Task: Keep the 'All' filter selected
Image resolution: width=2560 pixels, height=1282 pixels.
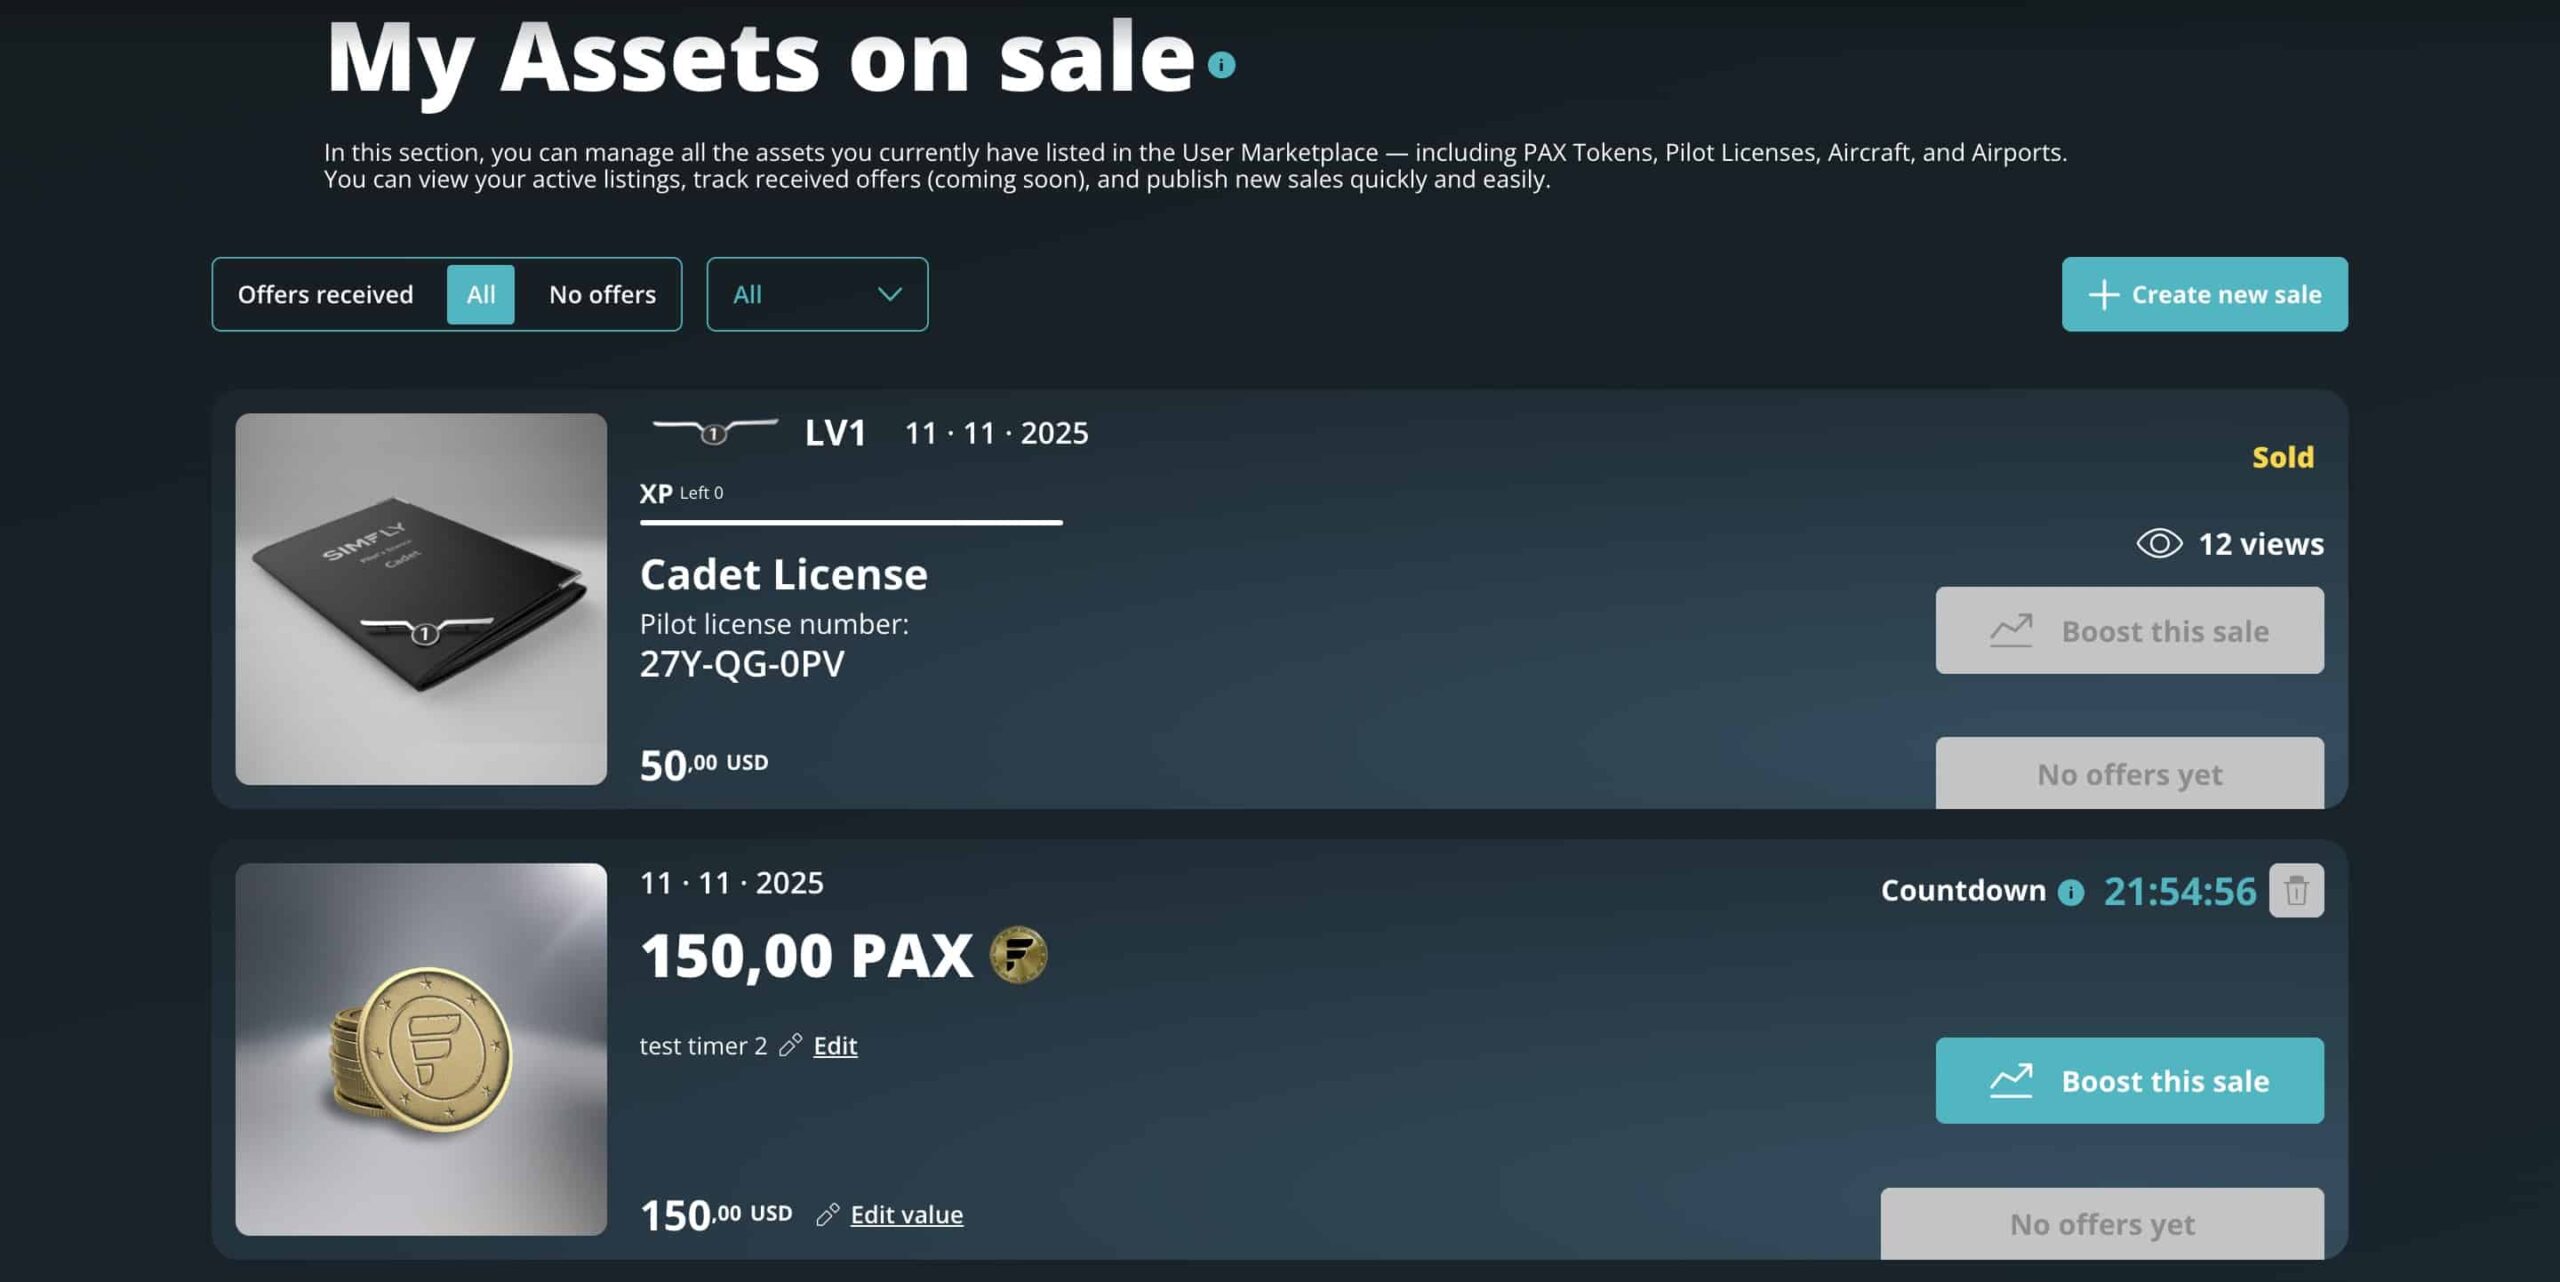Action: pos(480,293)
